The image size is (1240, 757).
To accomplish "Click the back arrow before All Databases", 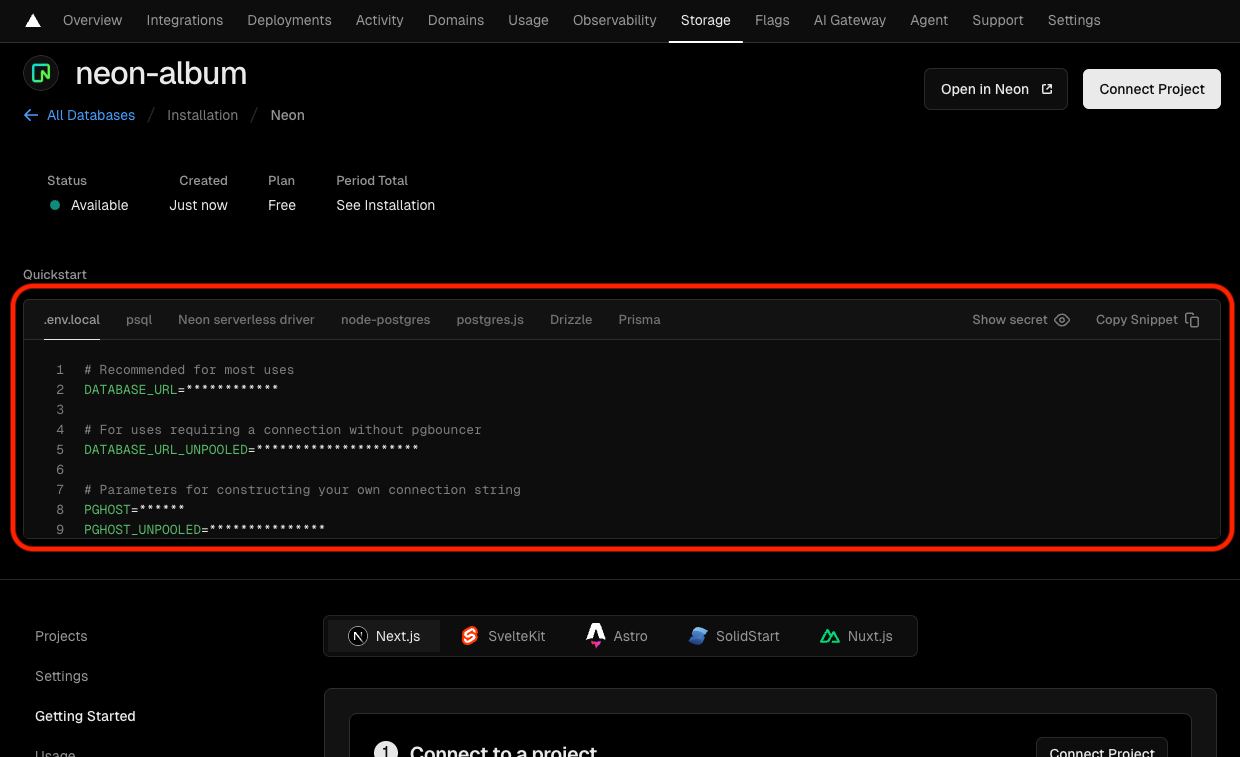I will tap(31, 115).
